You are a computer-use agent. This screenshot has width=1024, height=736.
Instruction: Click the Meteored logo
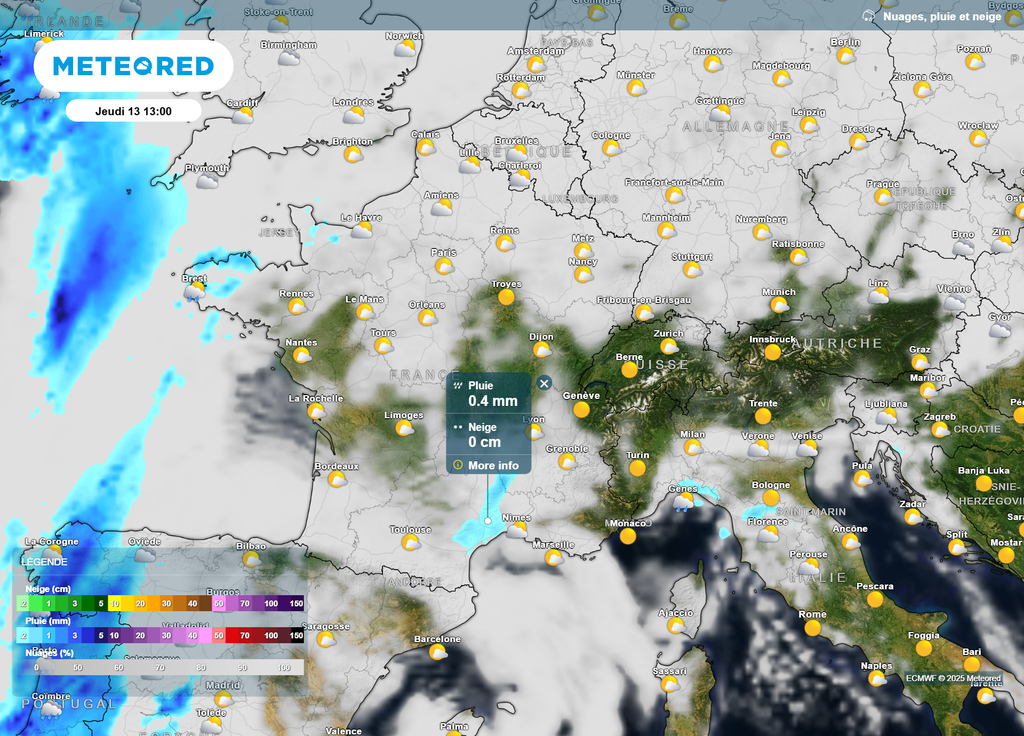coord(133,66)
